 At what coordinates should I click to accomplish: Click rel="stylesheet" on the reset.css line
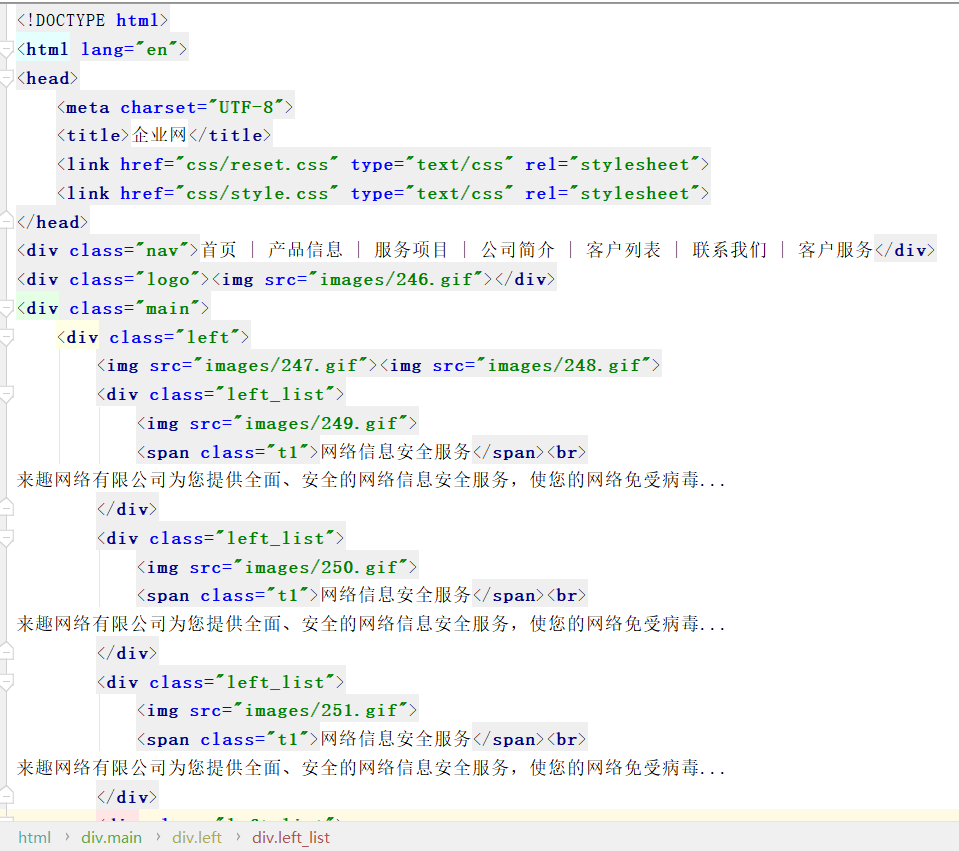pos(612,165)
